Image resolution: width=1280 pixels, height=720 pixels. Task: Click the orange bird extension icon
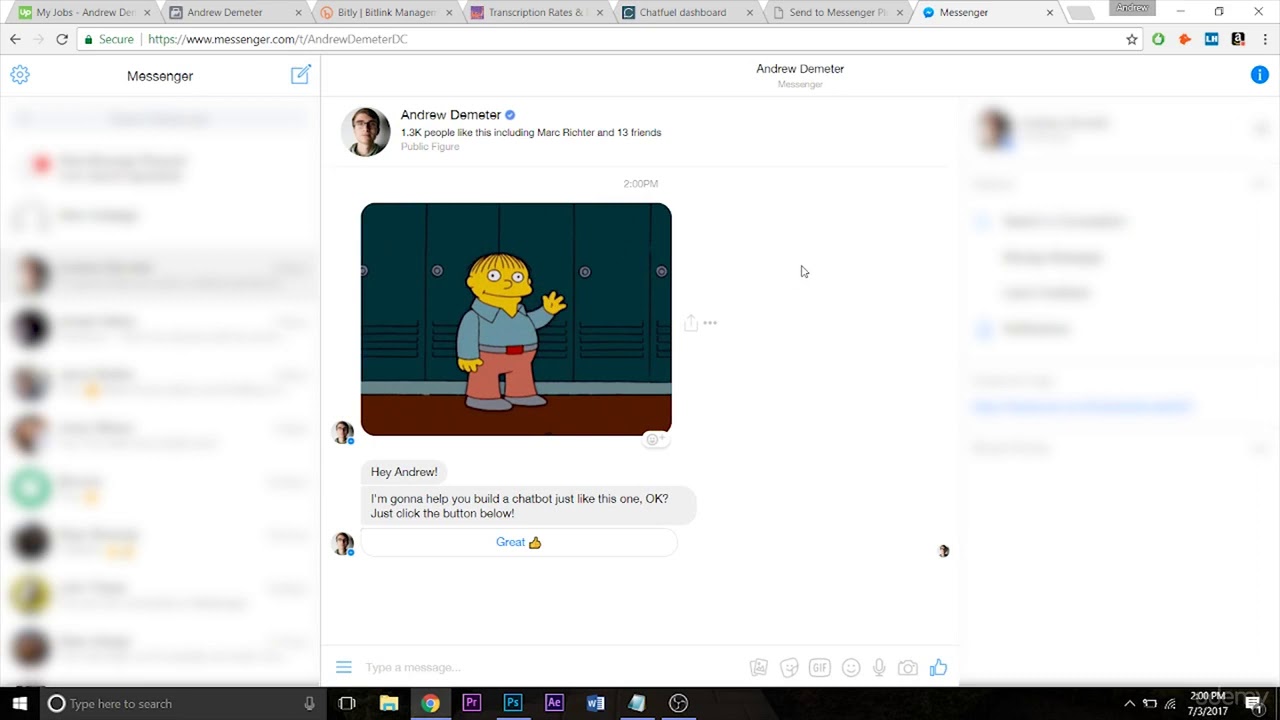point(1185,39)
